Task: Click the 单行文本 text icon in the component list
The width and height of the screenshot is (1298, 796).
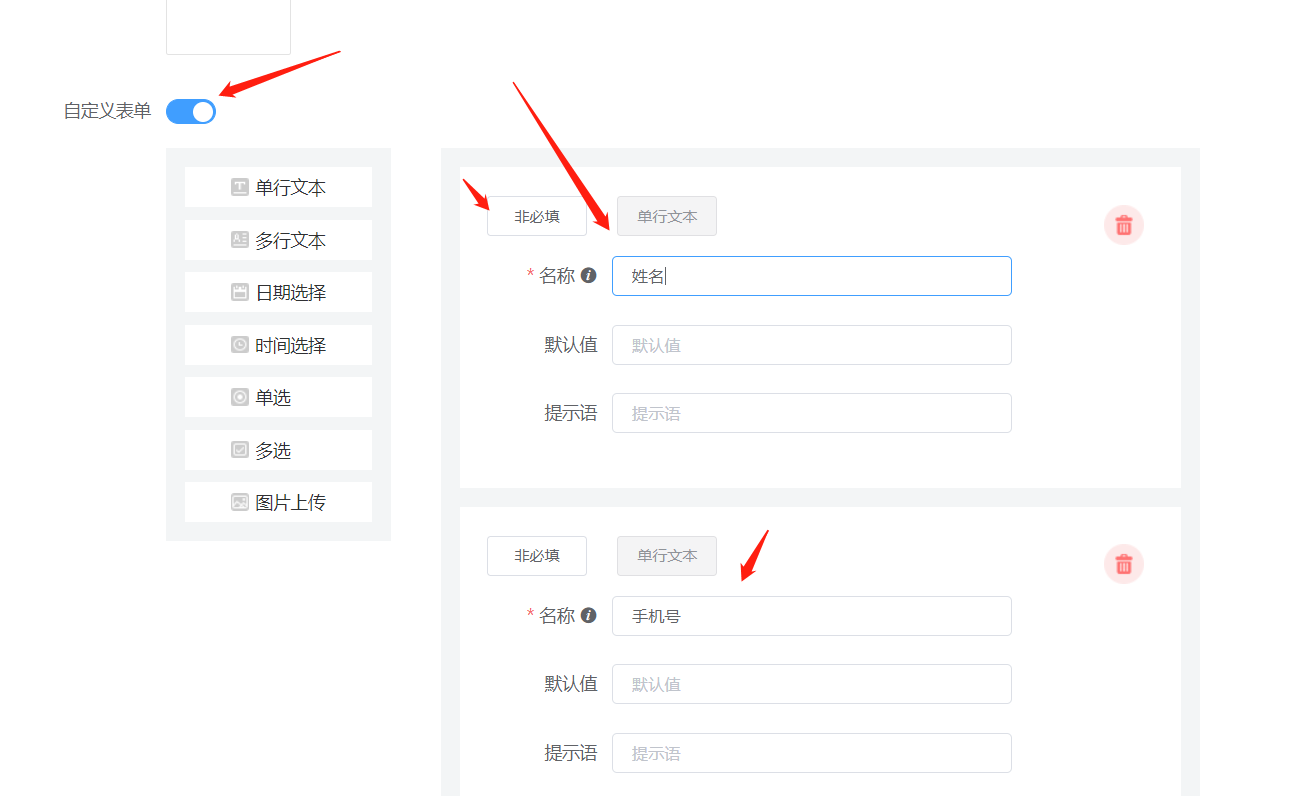Action: point(240,187)
